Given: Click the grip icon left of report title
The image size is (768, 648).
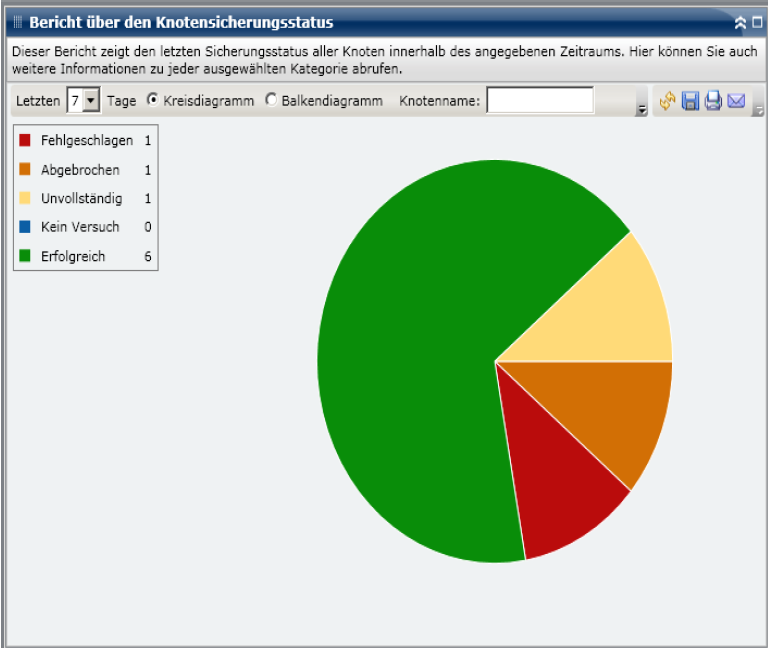Looking at the screenshot, I should (17, 22).
